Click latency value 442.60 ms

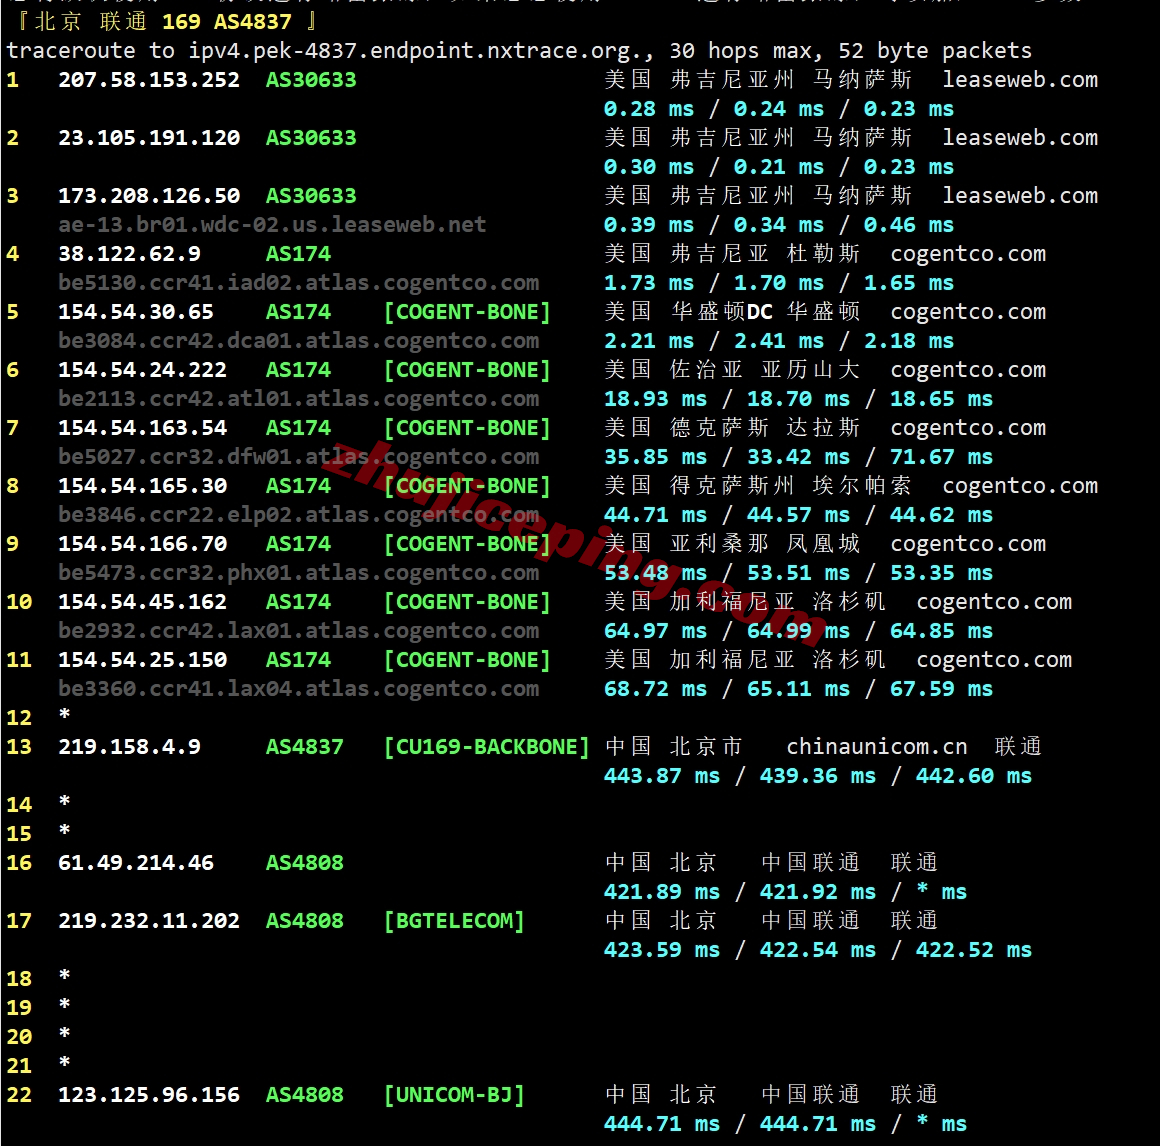[974, 776]
